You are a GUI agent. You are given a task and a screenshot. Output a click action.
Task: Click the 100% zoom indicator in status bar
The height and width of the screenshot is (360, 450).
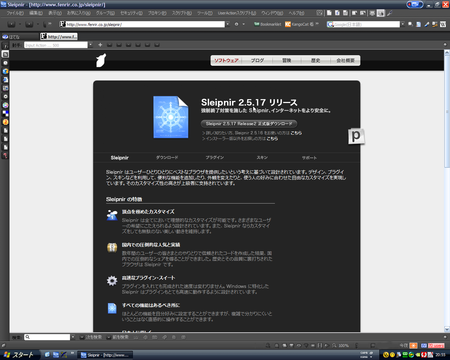point(341,346)
